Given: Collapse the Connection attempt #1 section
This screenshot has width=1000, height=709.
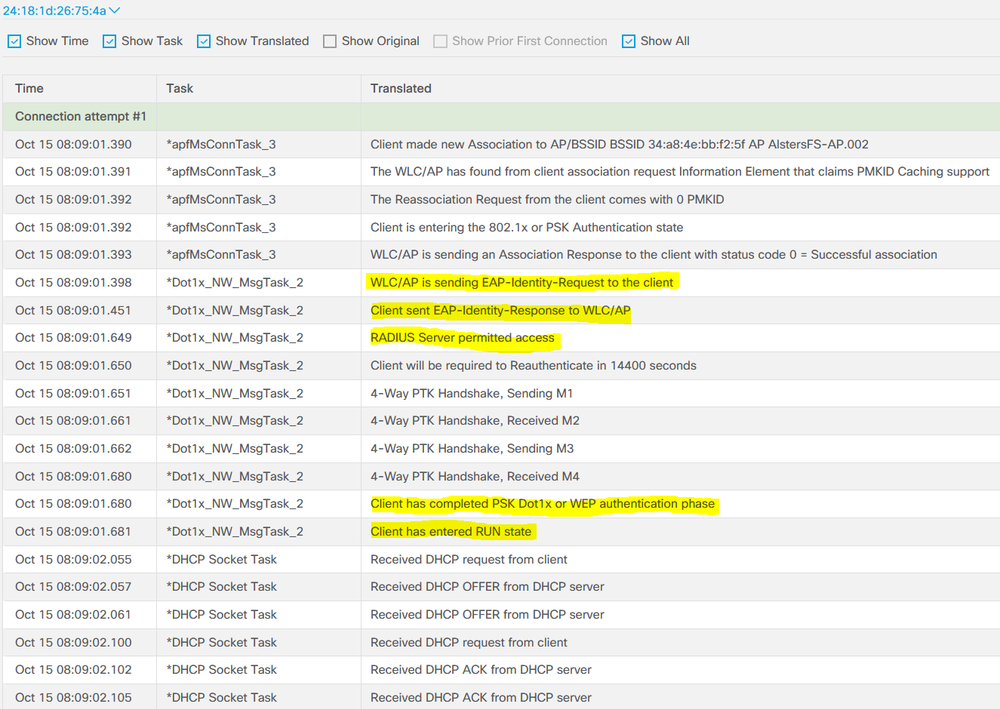Looking at the screenshot, I should click(x=79, y=116).
